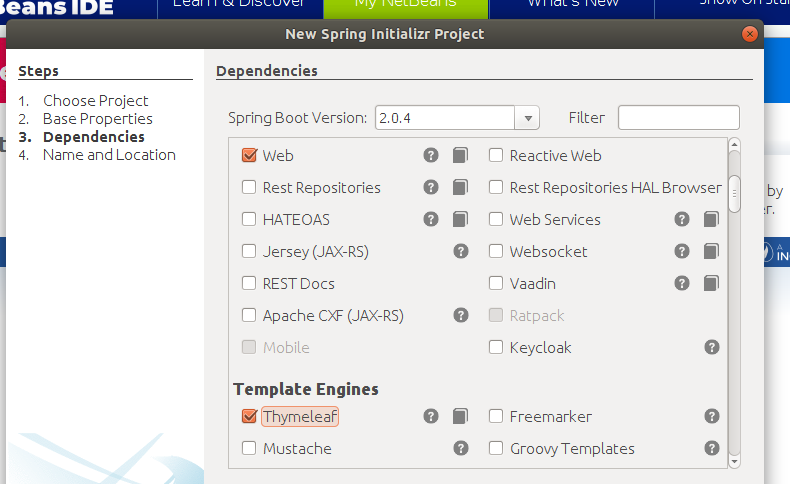Open reference guide icon for HATEOAS
The width and height of the screenshot is (790, 484).
(x=460, y=219)
